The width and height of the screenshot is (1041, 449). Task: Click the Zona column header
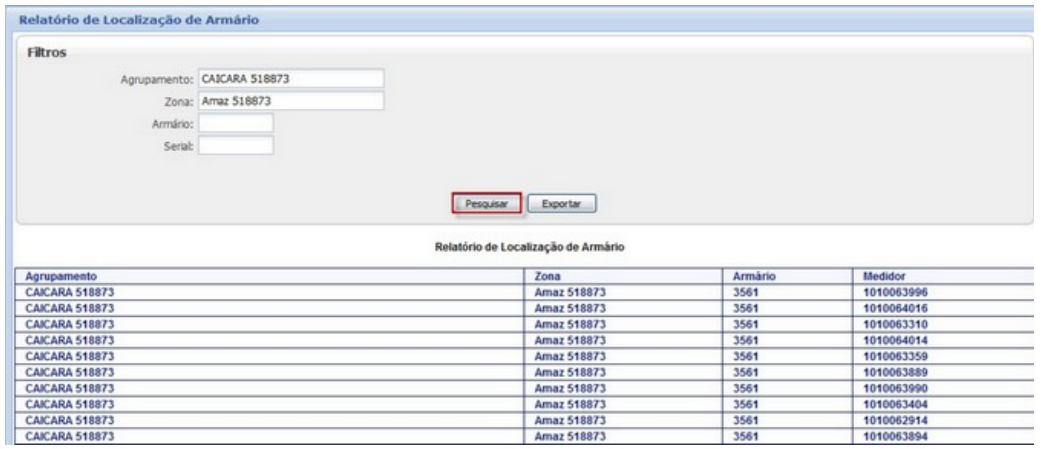pos(547,274)
